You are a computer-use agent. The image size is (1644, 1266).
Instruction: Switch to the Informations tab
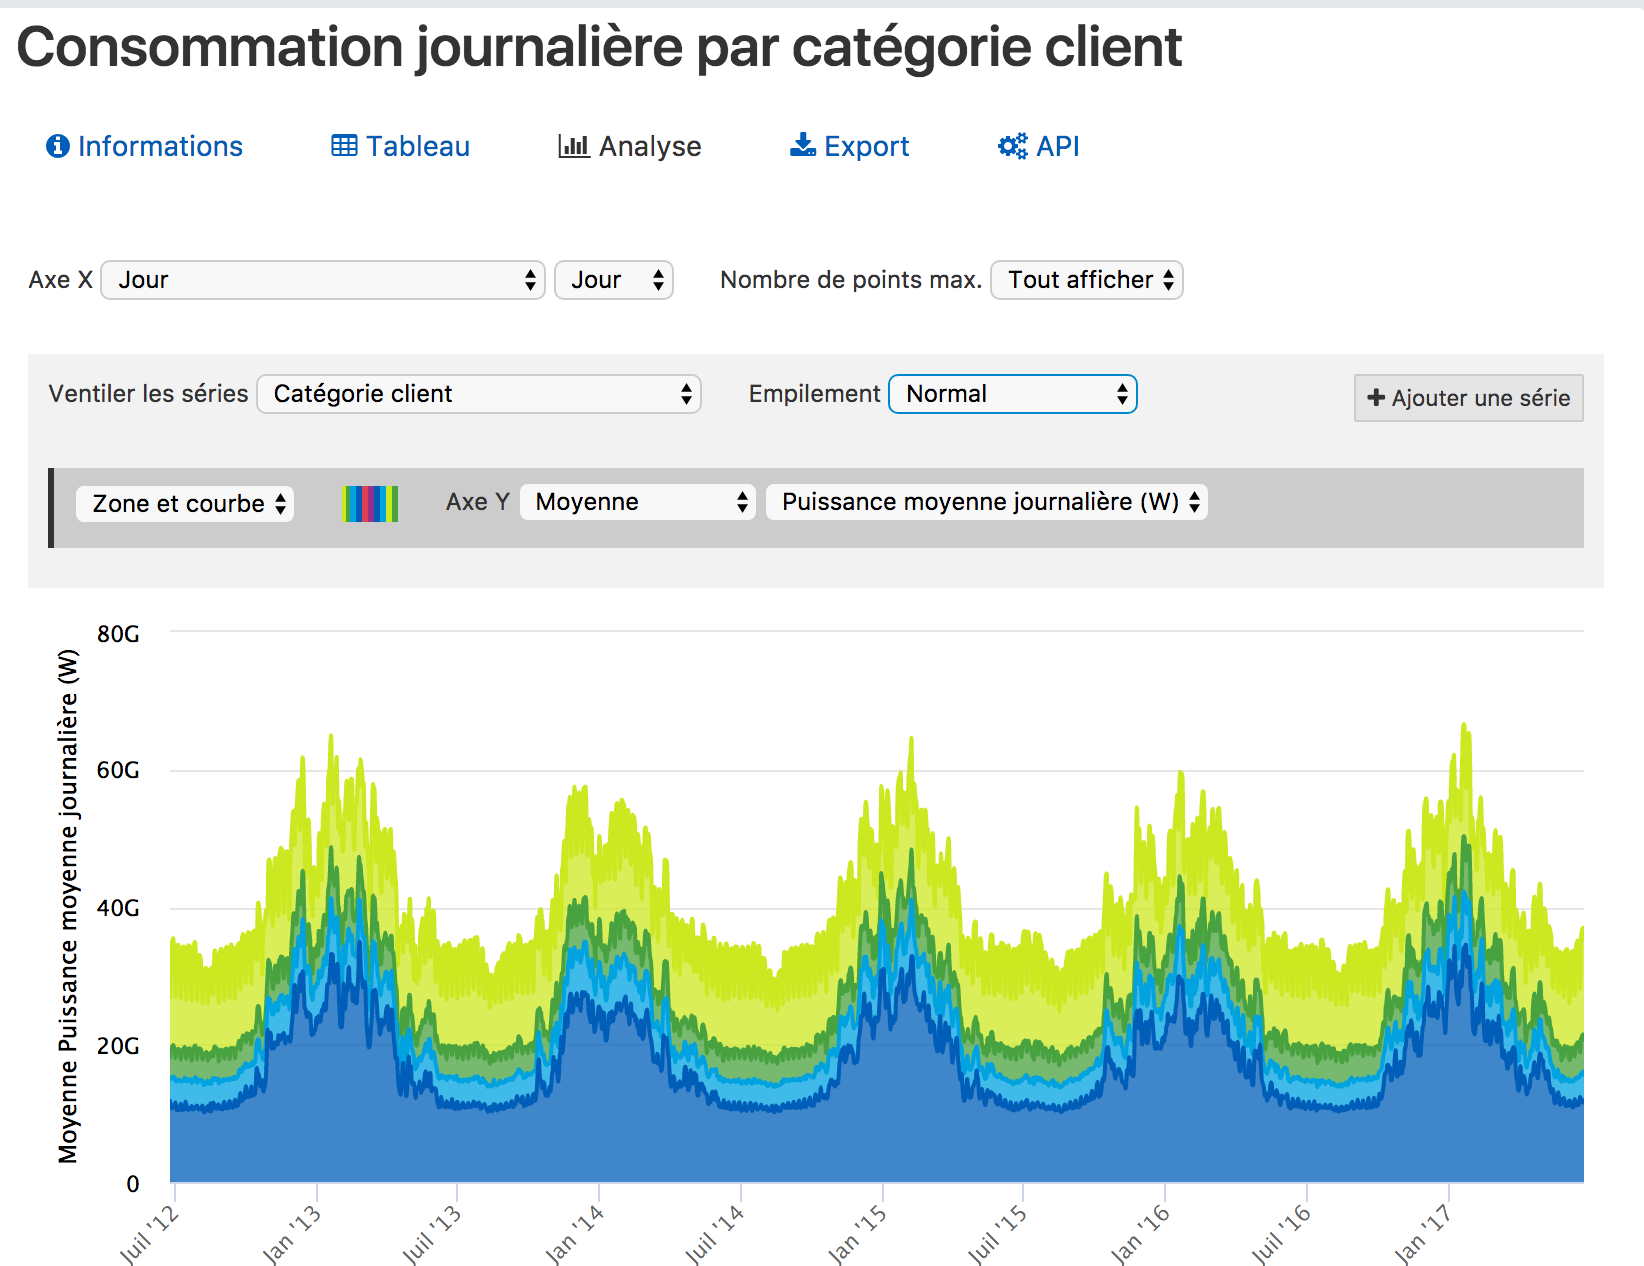coord(160,146)
